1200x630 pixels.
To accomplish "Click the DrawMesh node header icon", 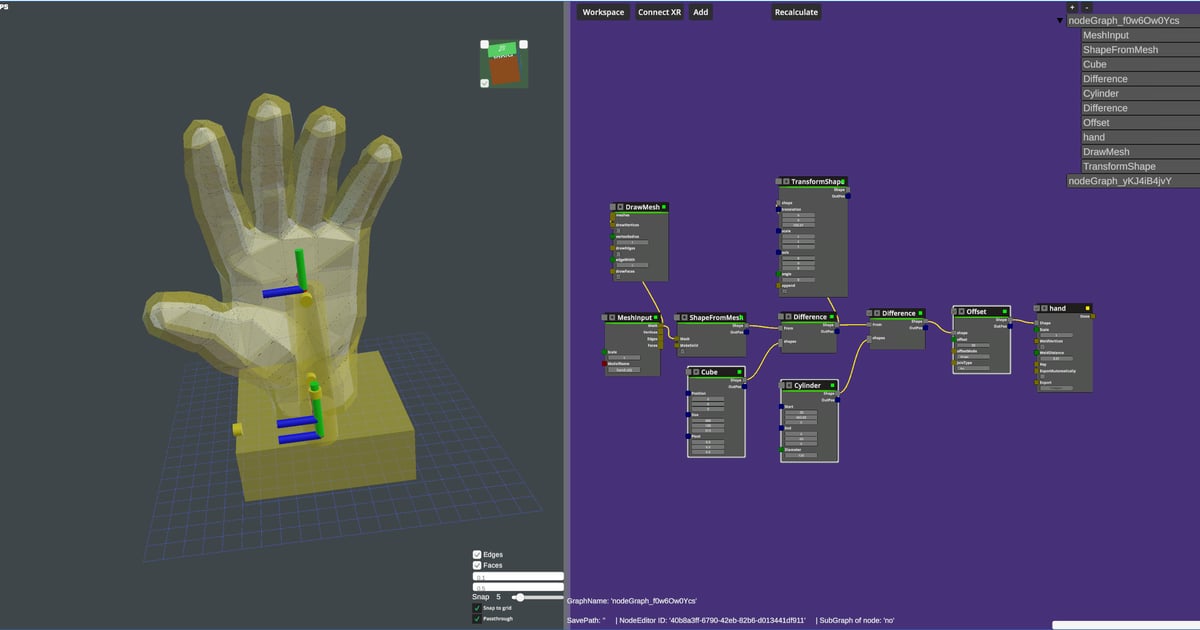I will click(620, 206).
